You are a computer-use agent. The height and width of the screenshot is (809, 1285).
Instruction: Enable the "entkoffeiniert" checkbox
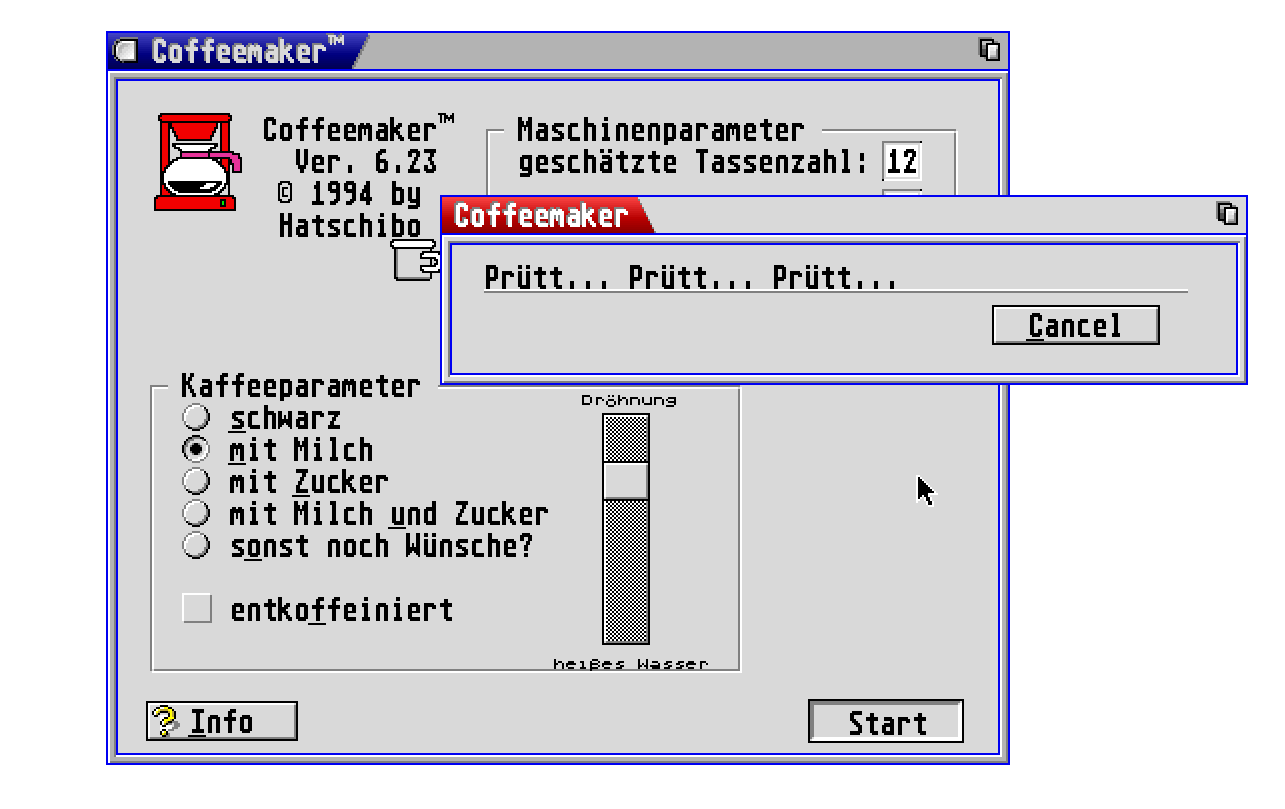tap(197, 608)
